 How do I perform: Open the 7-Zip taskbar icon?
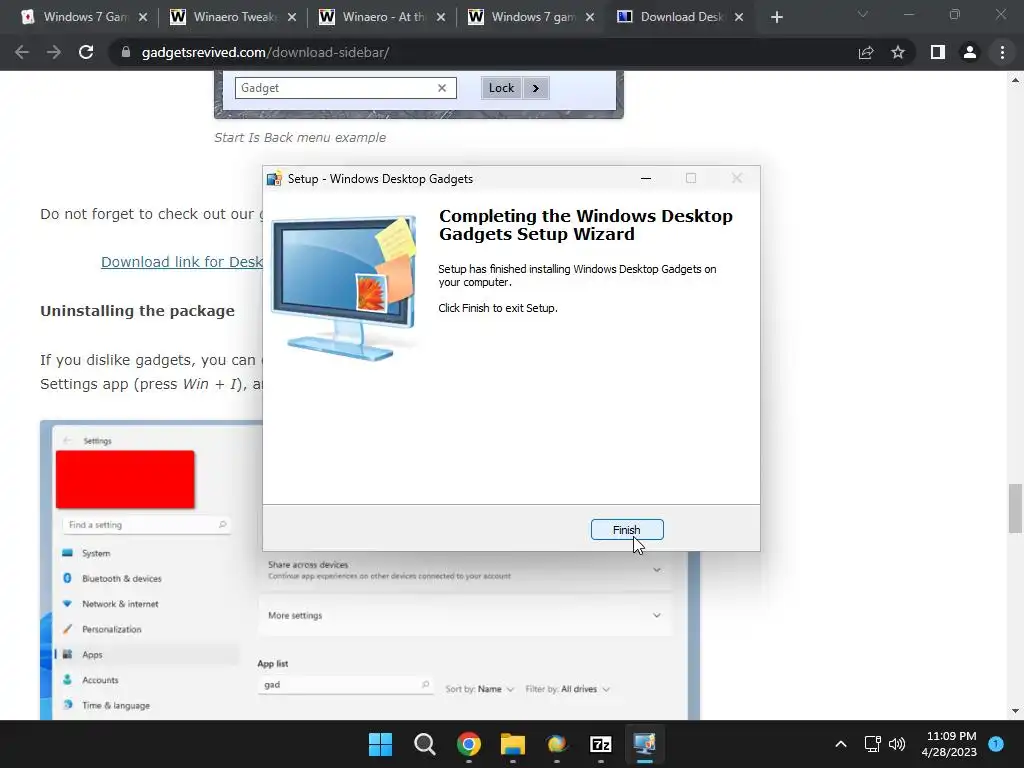(x=601, y=744)
